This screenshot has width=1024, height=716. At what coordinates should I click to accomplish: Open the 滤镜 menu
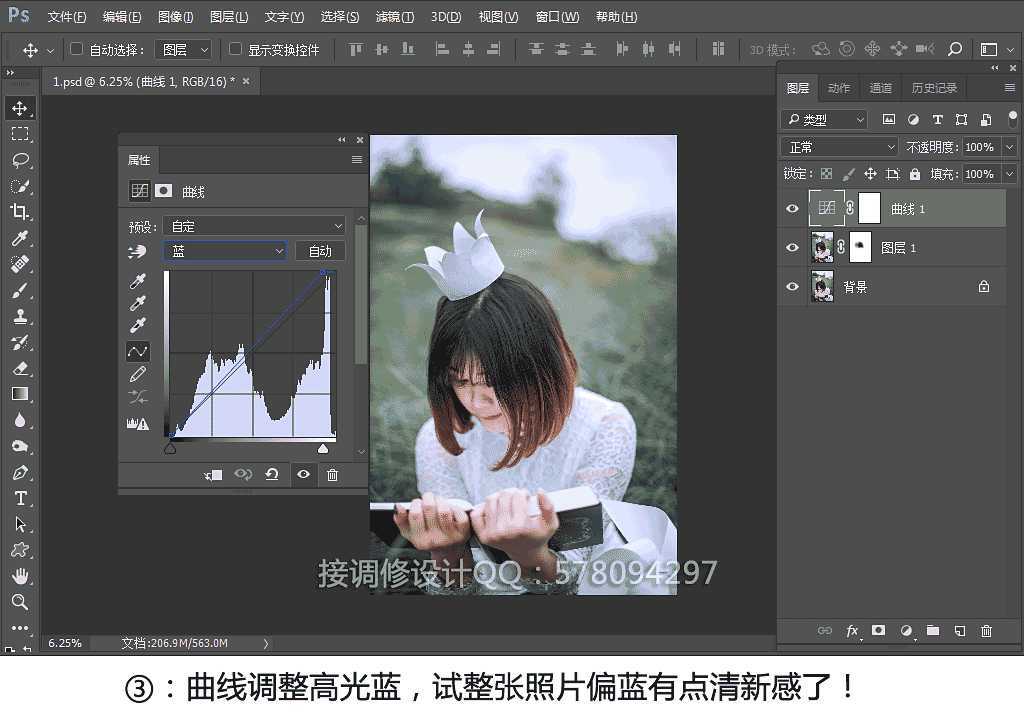[x=395, y=16]
